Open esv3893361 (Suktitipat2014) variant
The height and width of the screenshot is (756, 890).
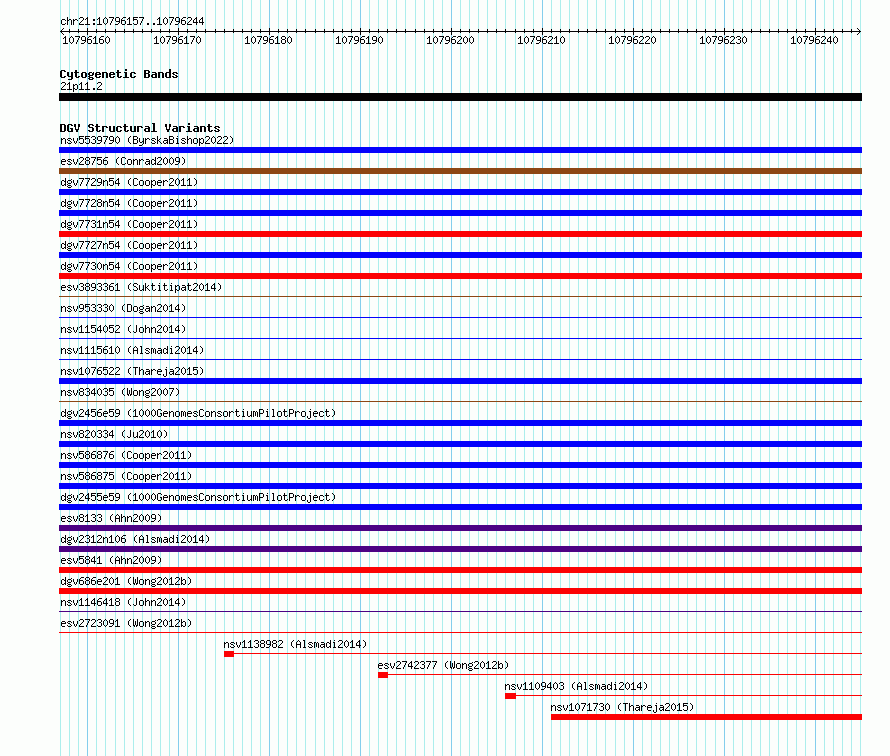coord(141,287)
